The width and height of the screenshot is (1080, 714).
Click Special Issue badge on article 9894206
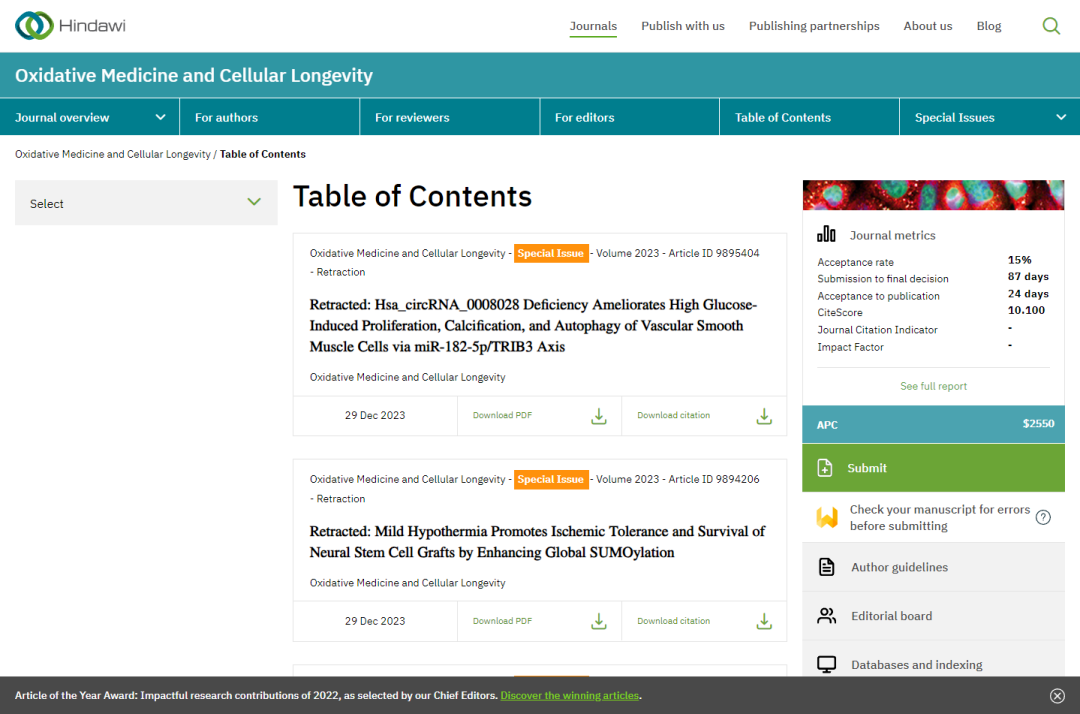coord(551,479)
